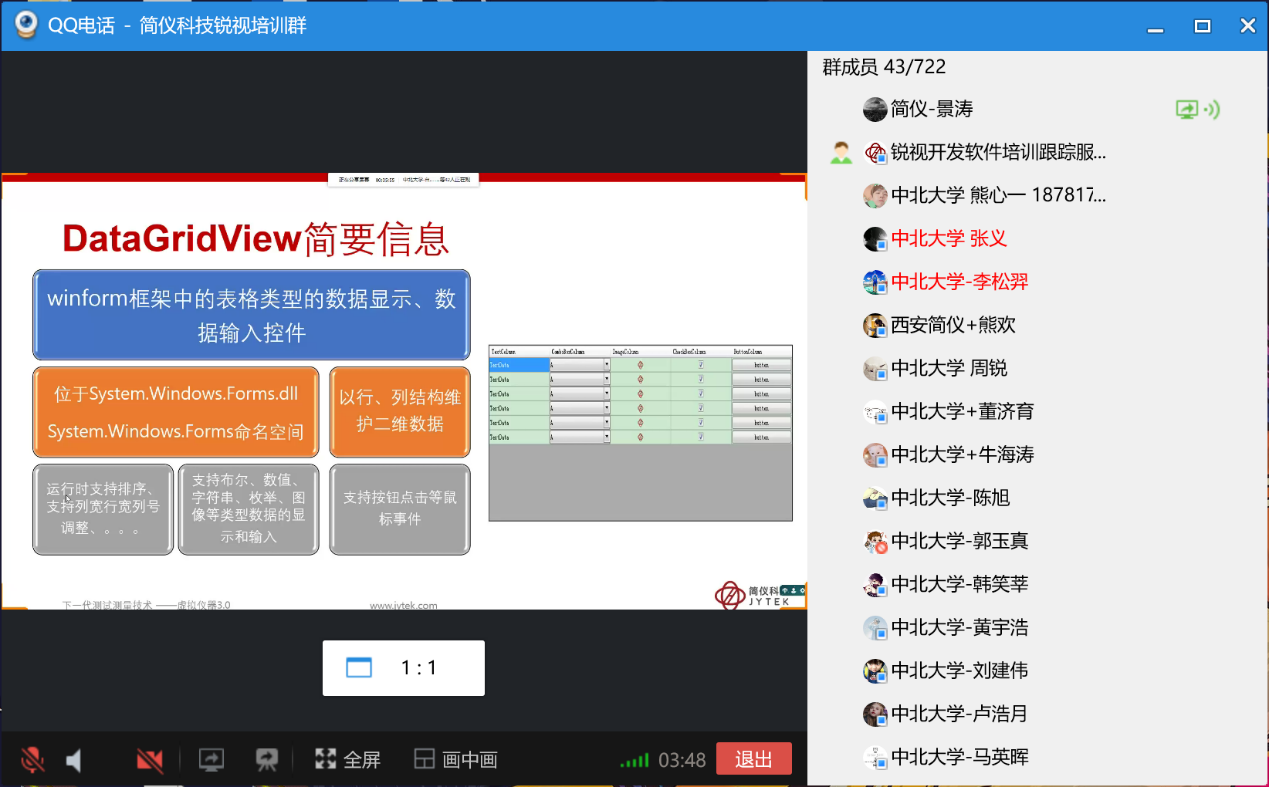Viewport: 1269px width, 787px height.
Task: Select member 中北大学-李松羿 in list
Action: (x=959, y=281)
